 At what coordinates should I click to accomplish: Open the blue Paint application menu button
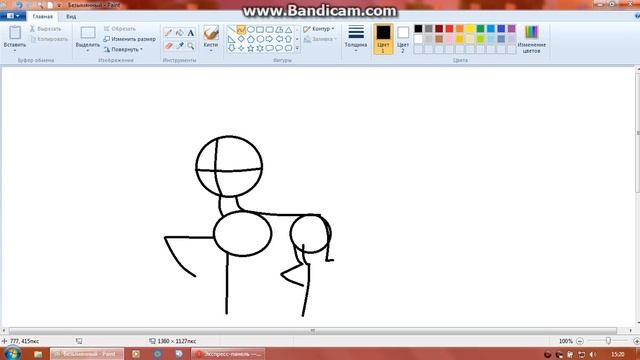coord(13,16)
